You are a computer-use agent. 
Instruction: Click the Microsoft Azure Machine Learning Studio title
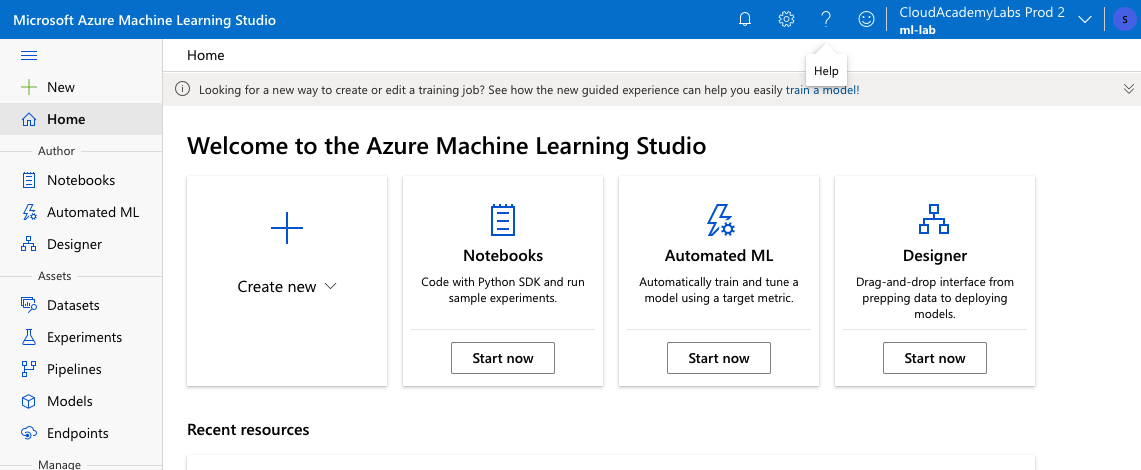(145, 20)
